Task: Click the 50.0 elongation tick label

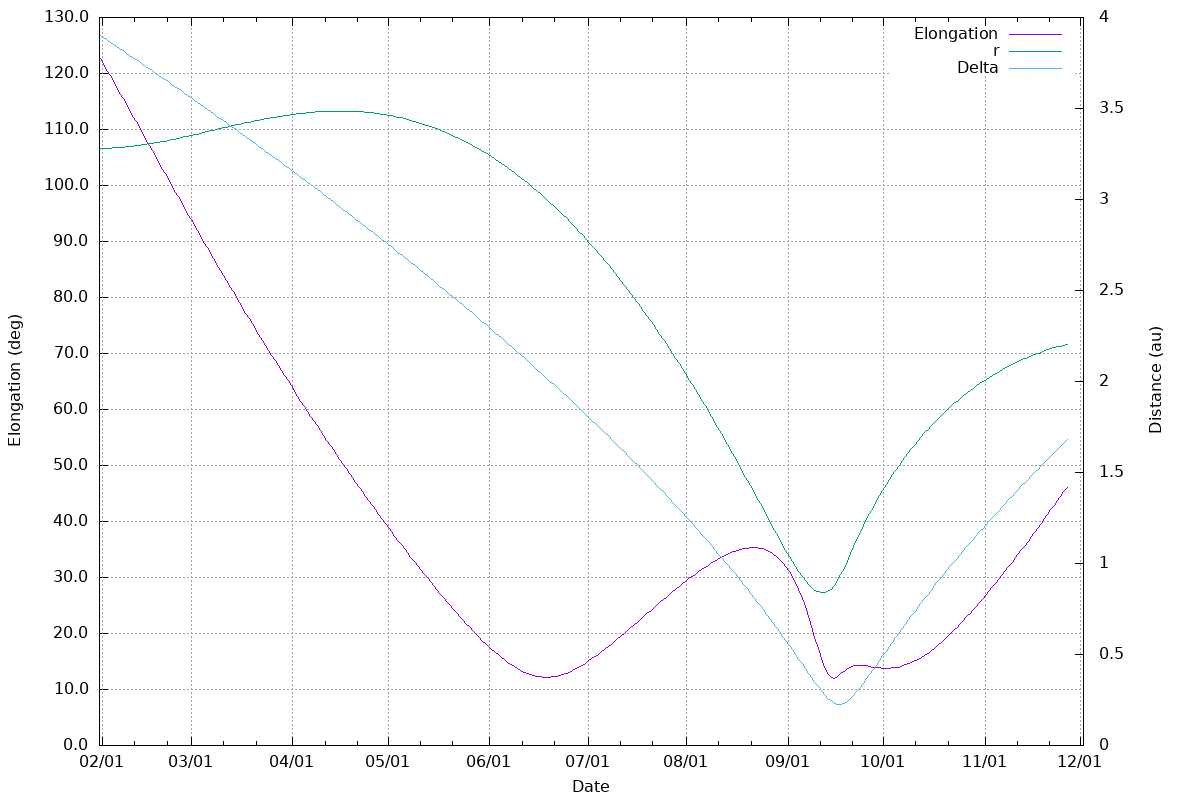Action: 73,465
